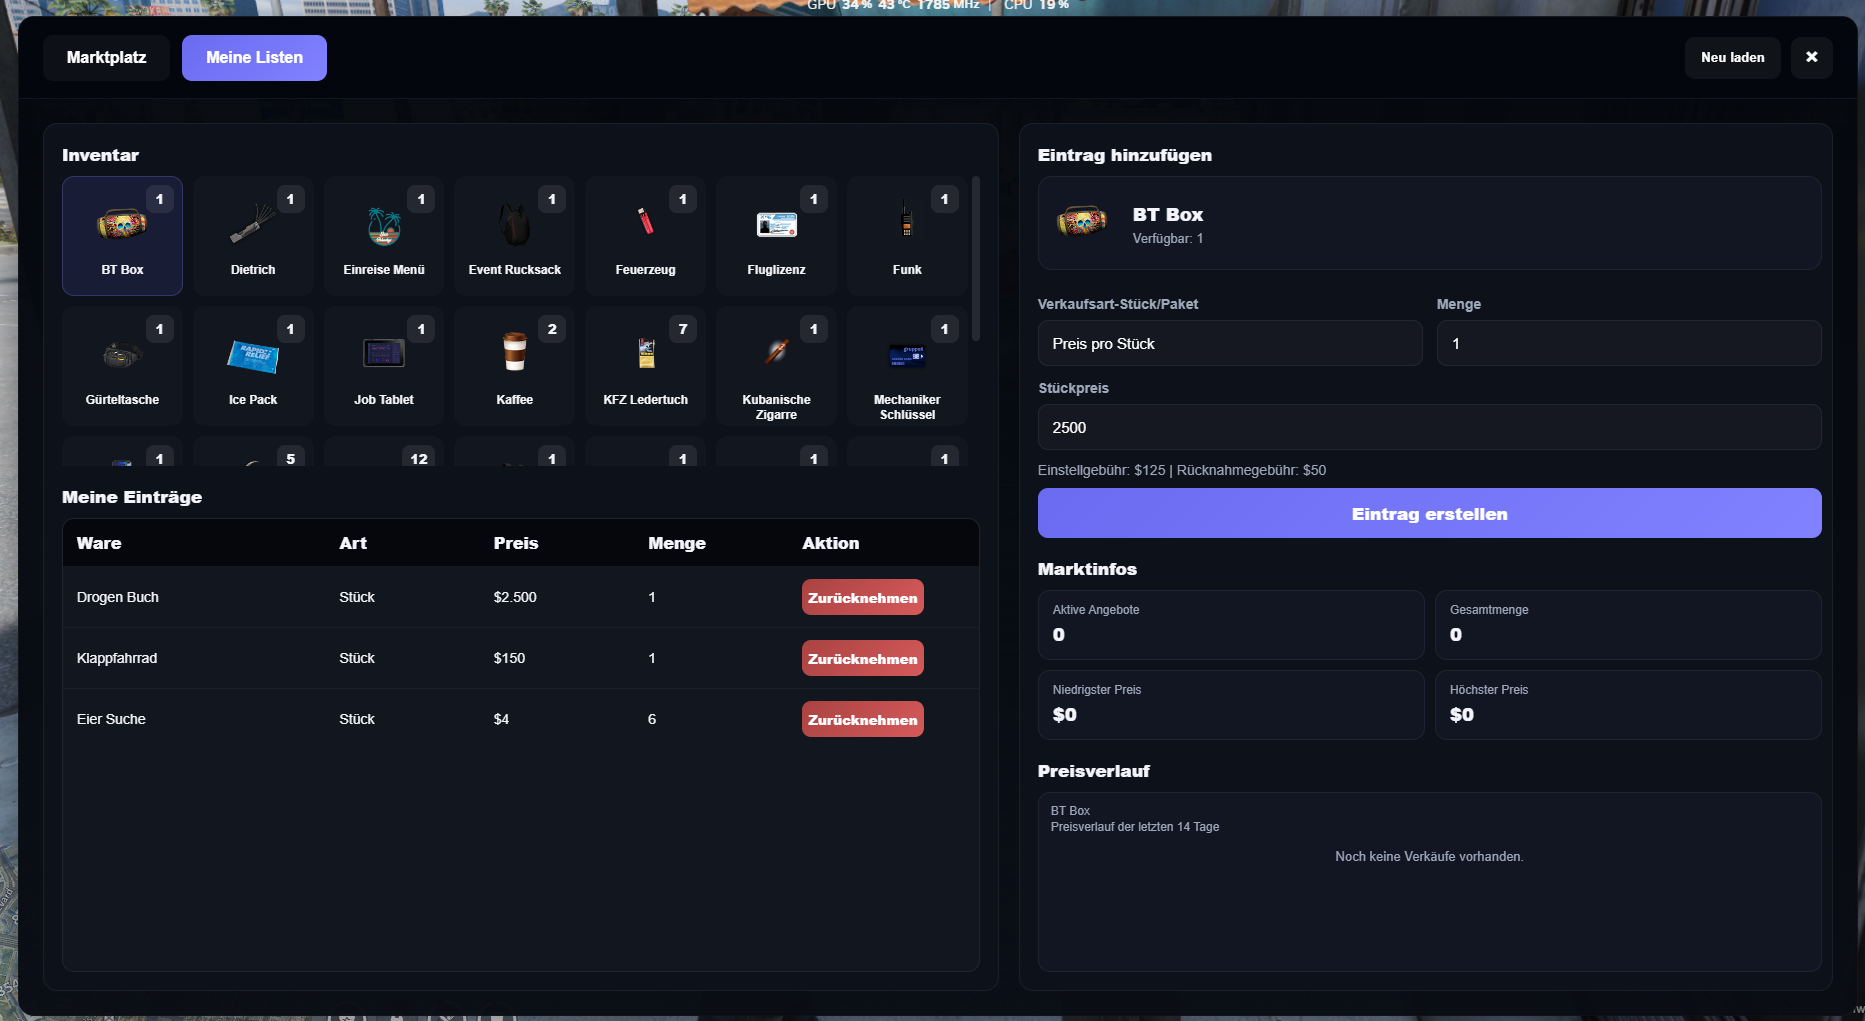Screen dimensions: 1865x1021
Task: Click the Menge input field
Action: (1628, 343)
